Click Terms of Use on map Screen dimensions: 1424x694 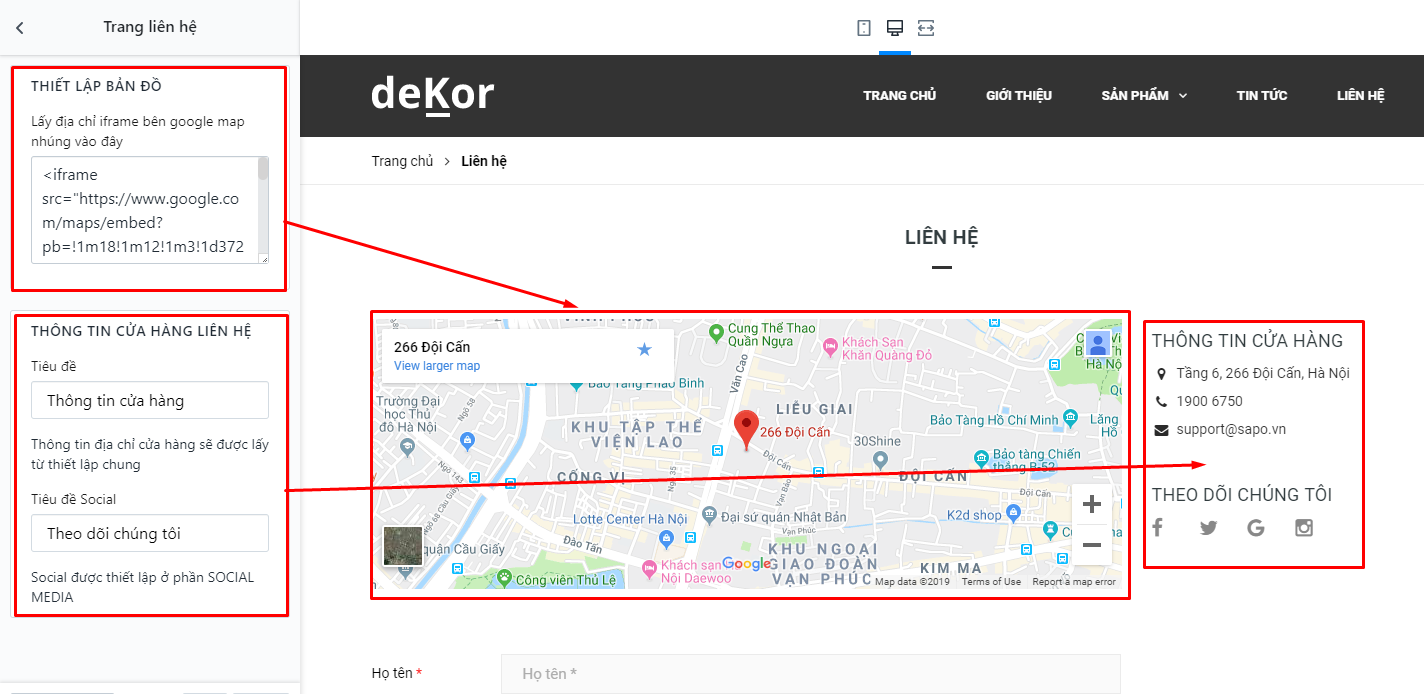[991, 582]
